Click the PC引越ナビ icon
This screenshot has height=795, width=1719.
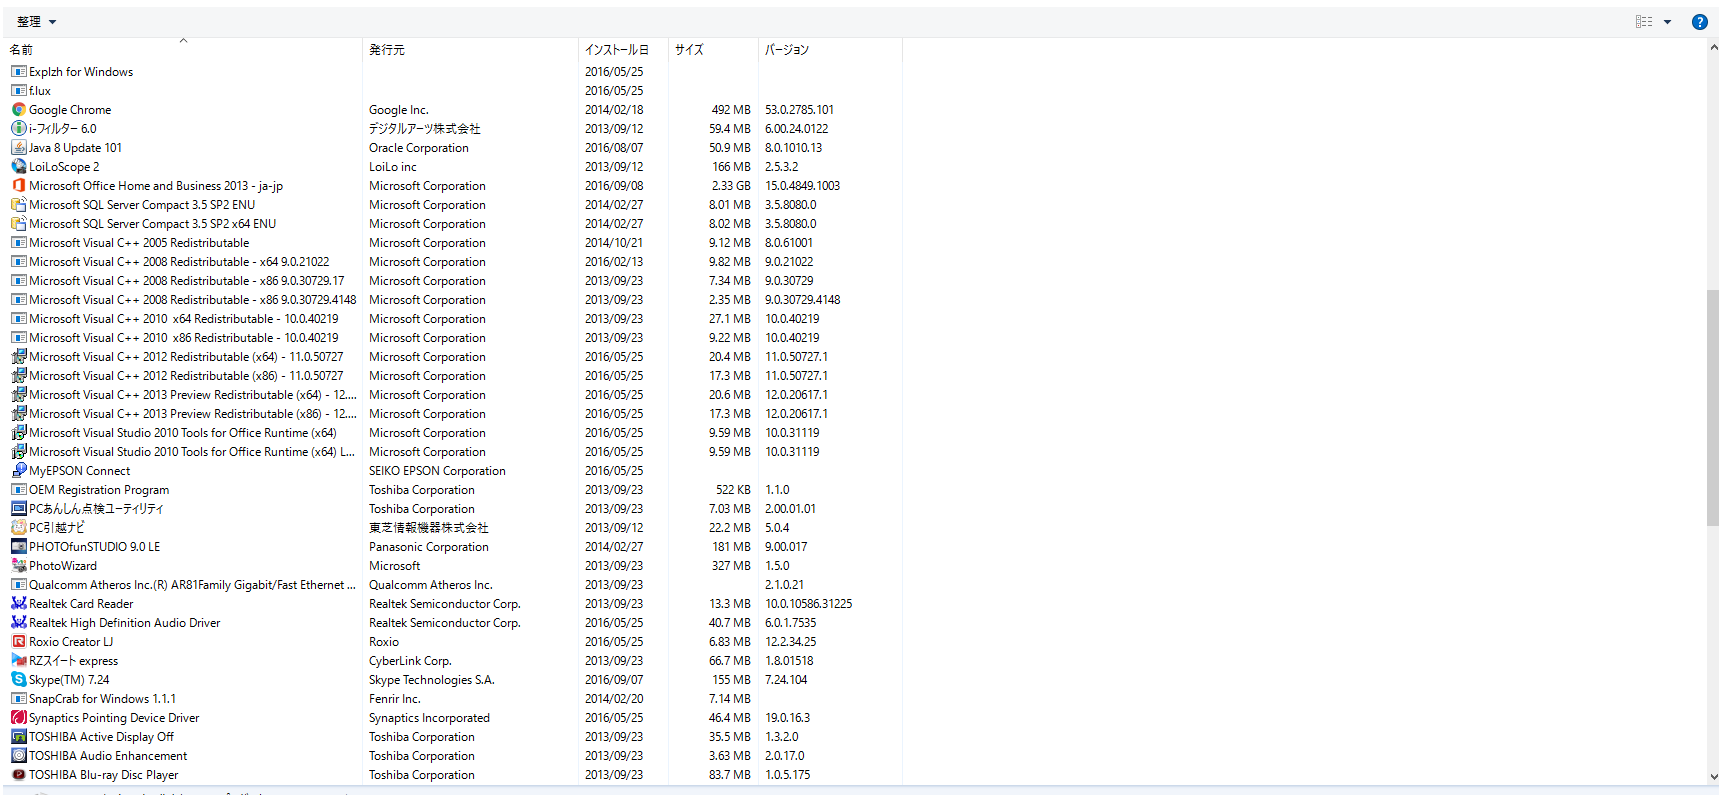19,528
